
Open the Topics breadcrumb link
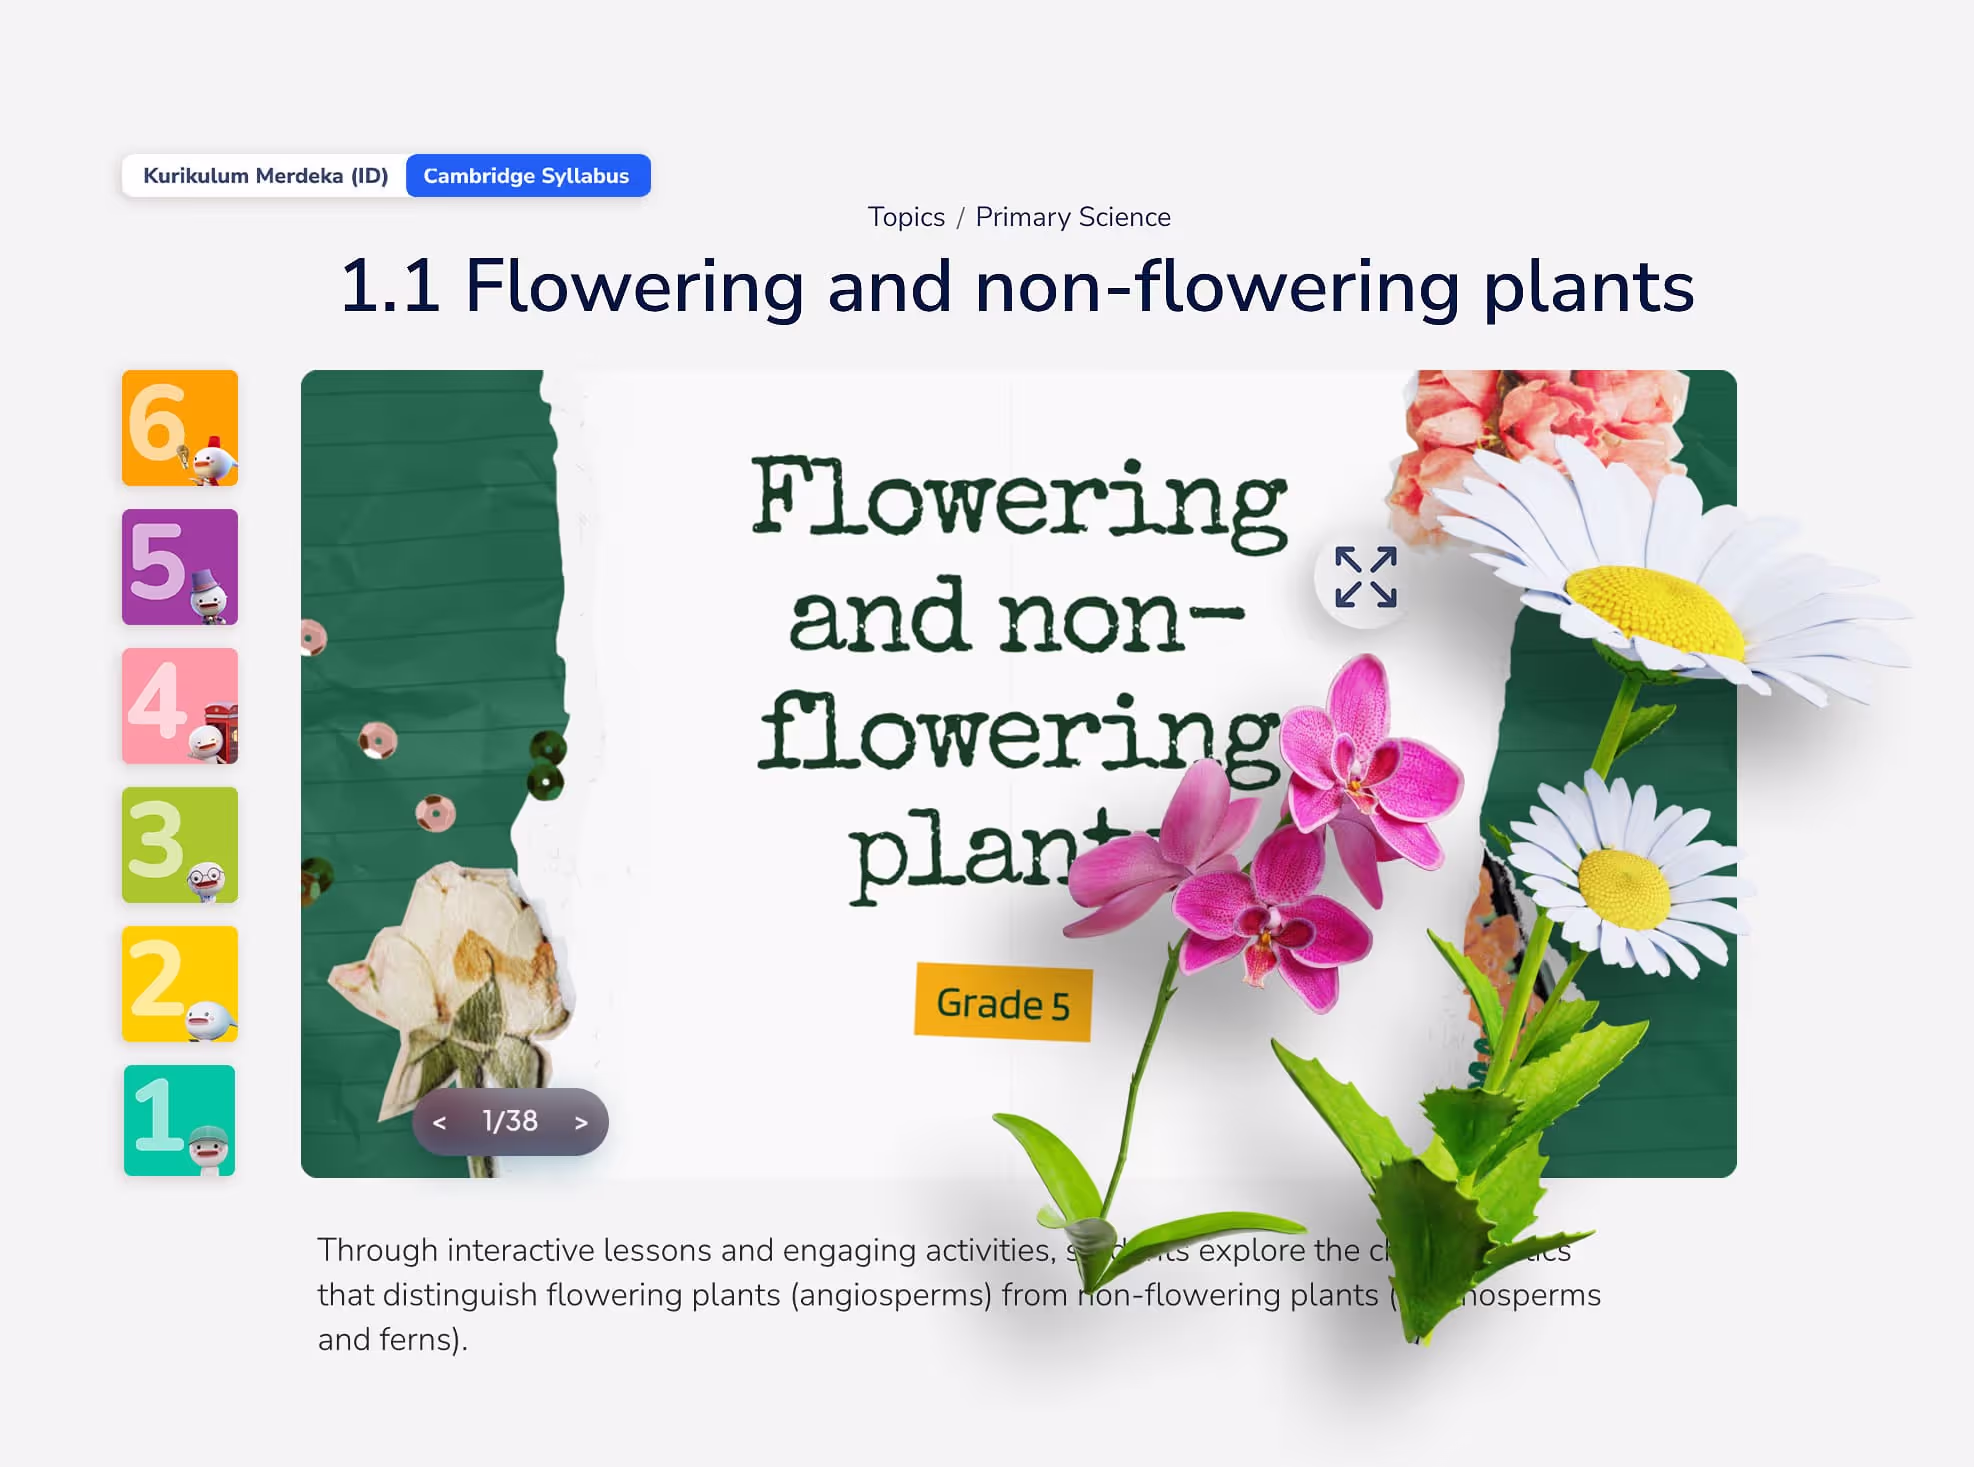[x=906, y=217]
